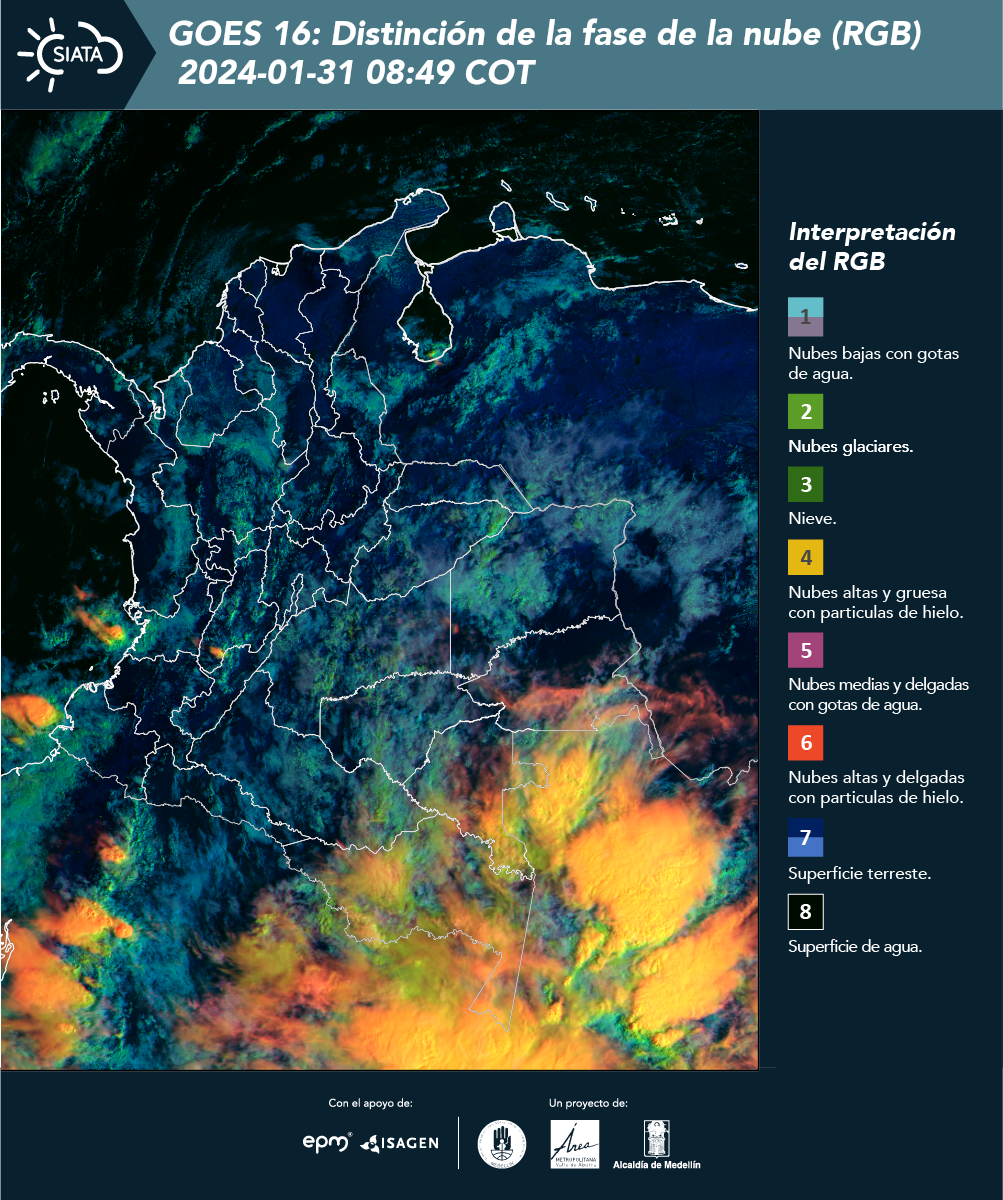
Task: Click the 'Con el apoyo de:' text
Action: tap(370, 1103)
